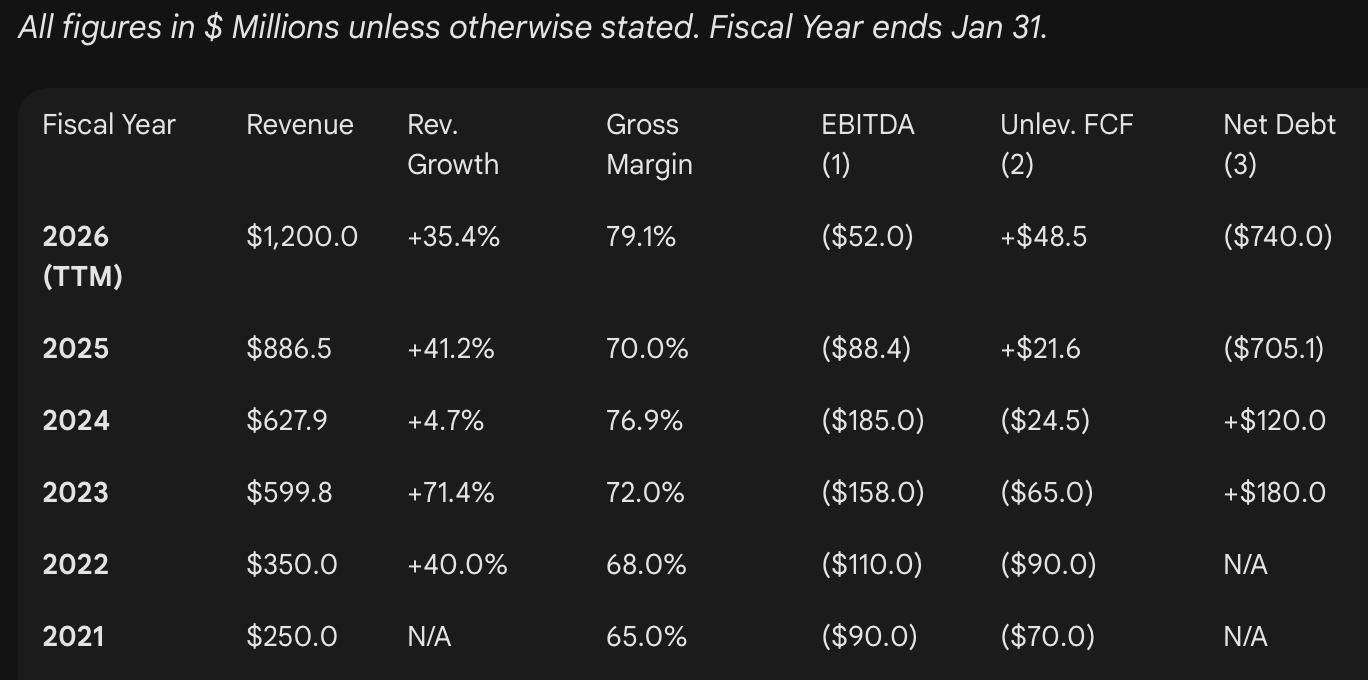This screenshot has width=1368, height=680.
Task: Select the $599.8 revenue cell
Action: tap(289, 493)
